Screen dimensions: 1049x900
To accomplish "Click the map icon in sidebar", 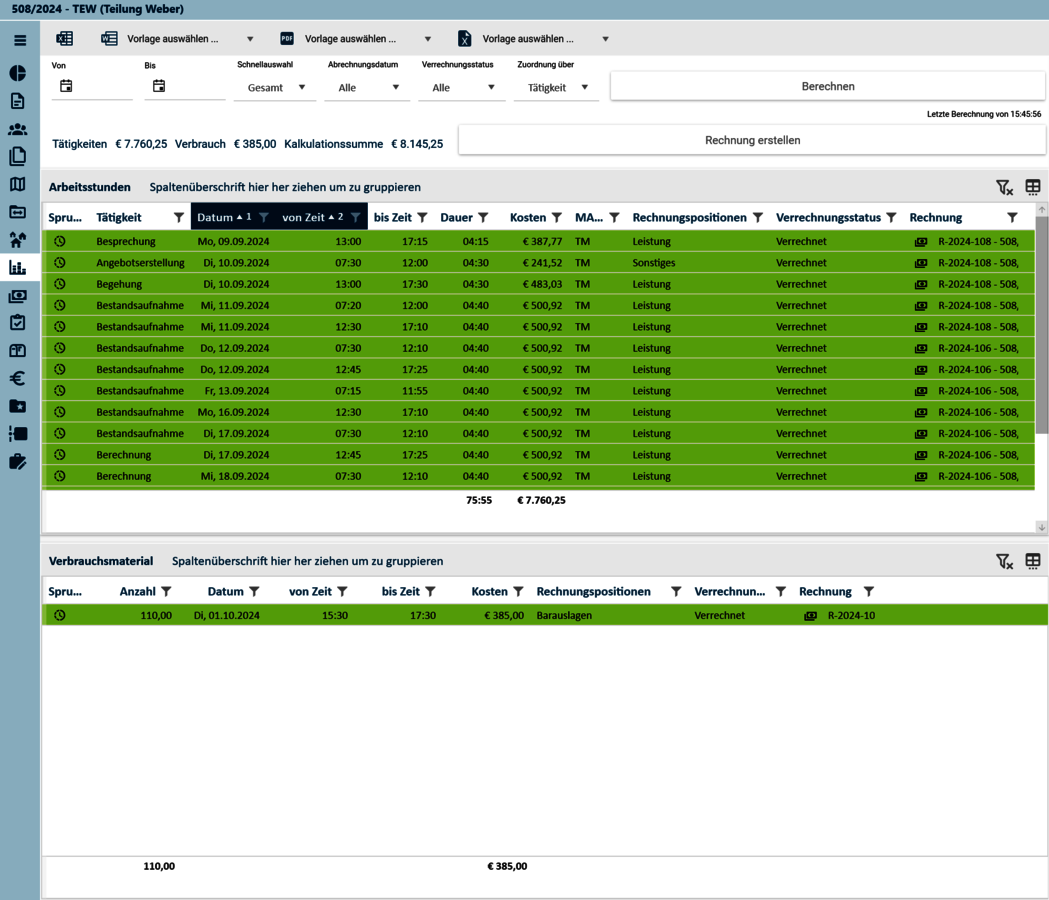I will click(18, 185).
